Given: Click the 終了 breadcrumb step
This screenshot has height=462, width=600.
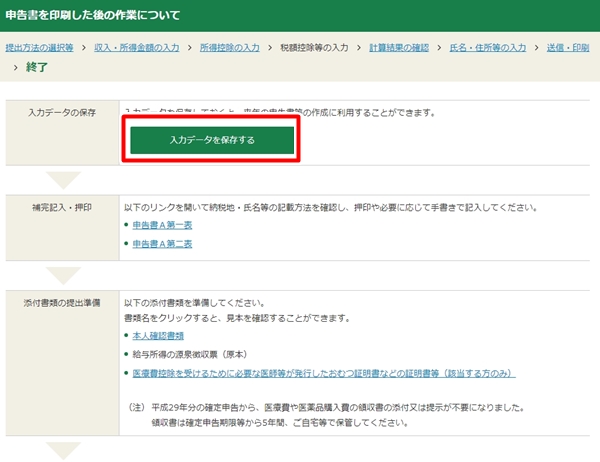Looking at the screenshot, I should tap(37, 67).
